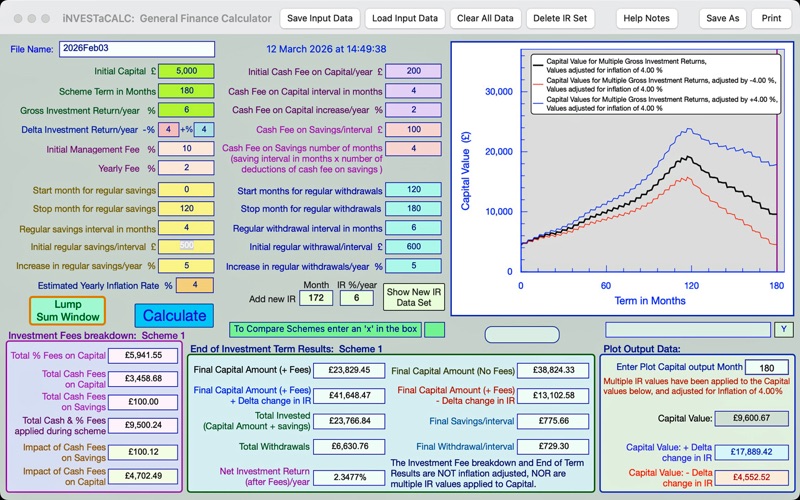Click the Print button
Screen dimensions: 800x500
point(771,18)
